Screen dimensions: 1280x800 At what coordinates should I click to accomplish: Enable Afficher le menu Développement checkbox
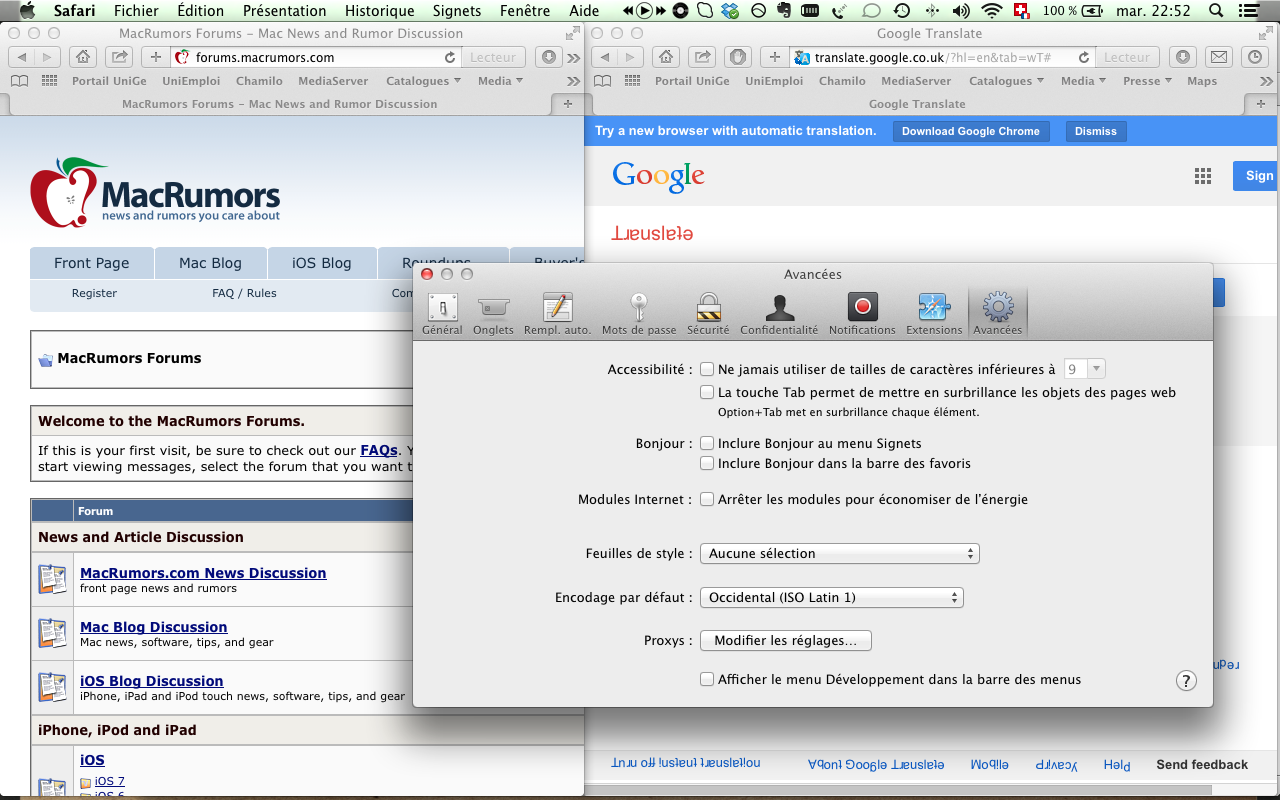(x=707, y=679)
